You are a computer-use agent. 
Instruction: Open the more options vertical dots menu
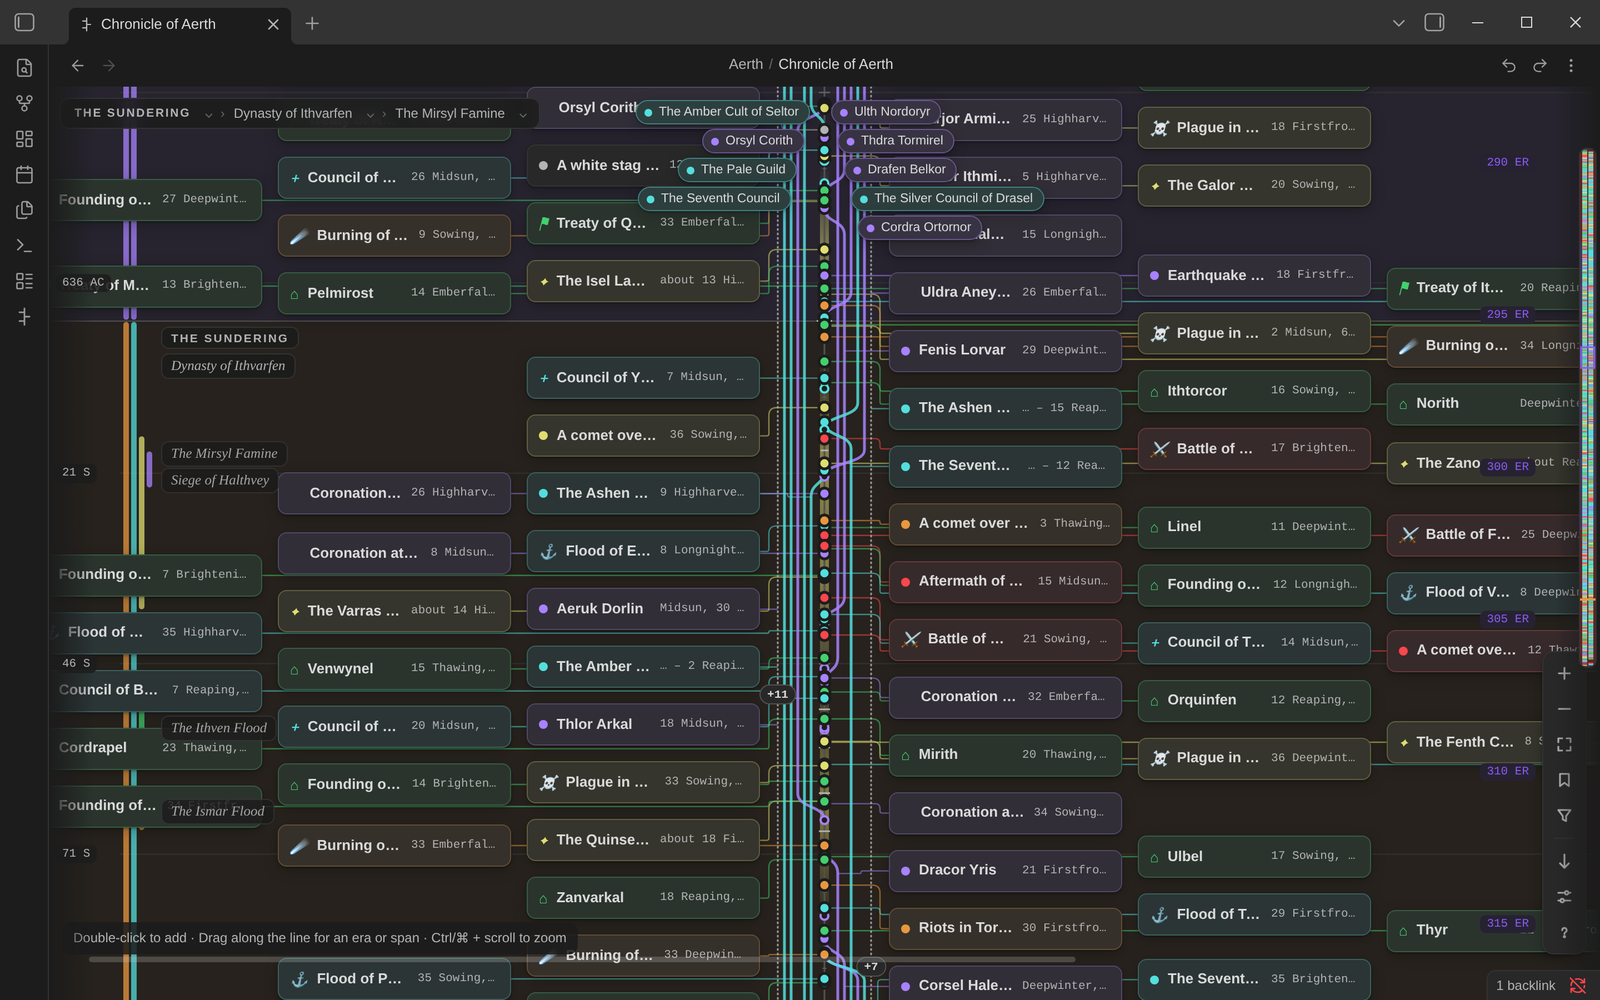pyautogui.click(x=1571, y=65)
